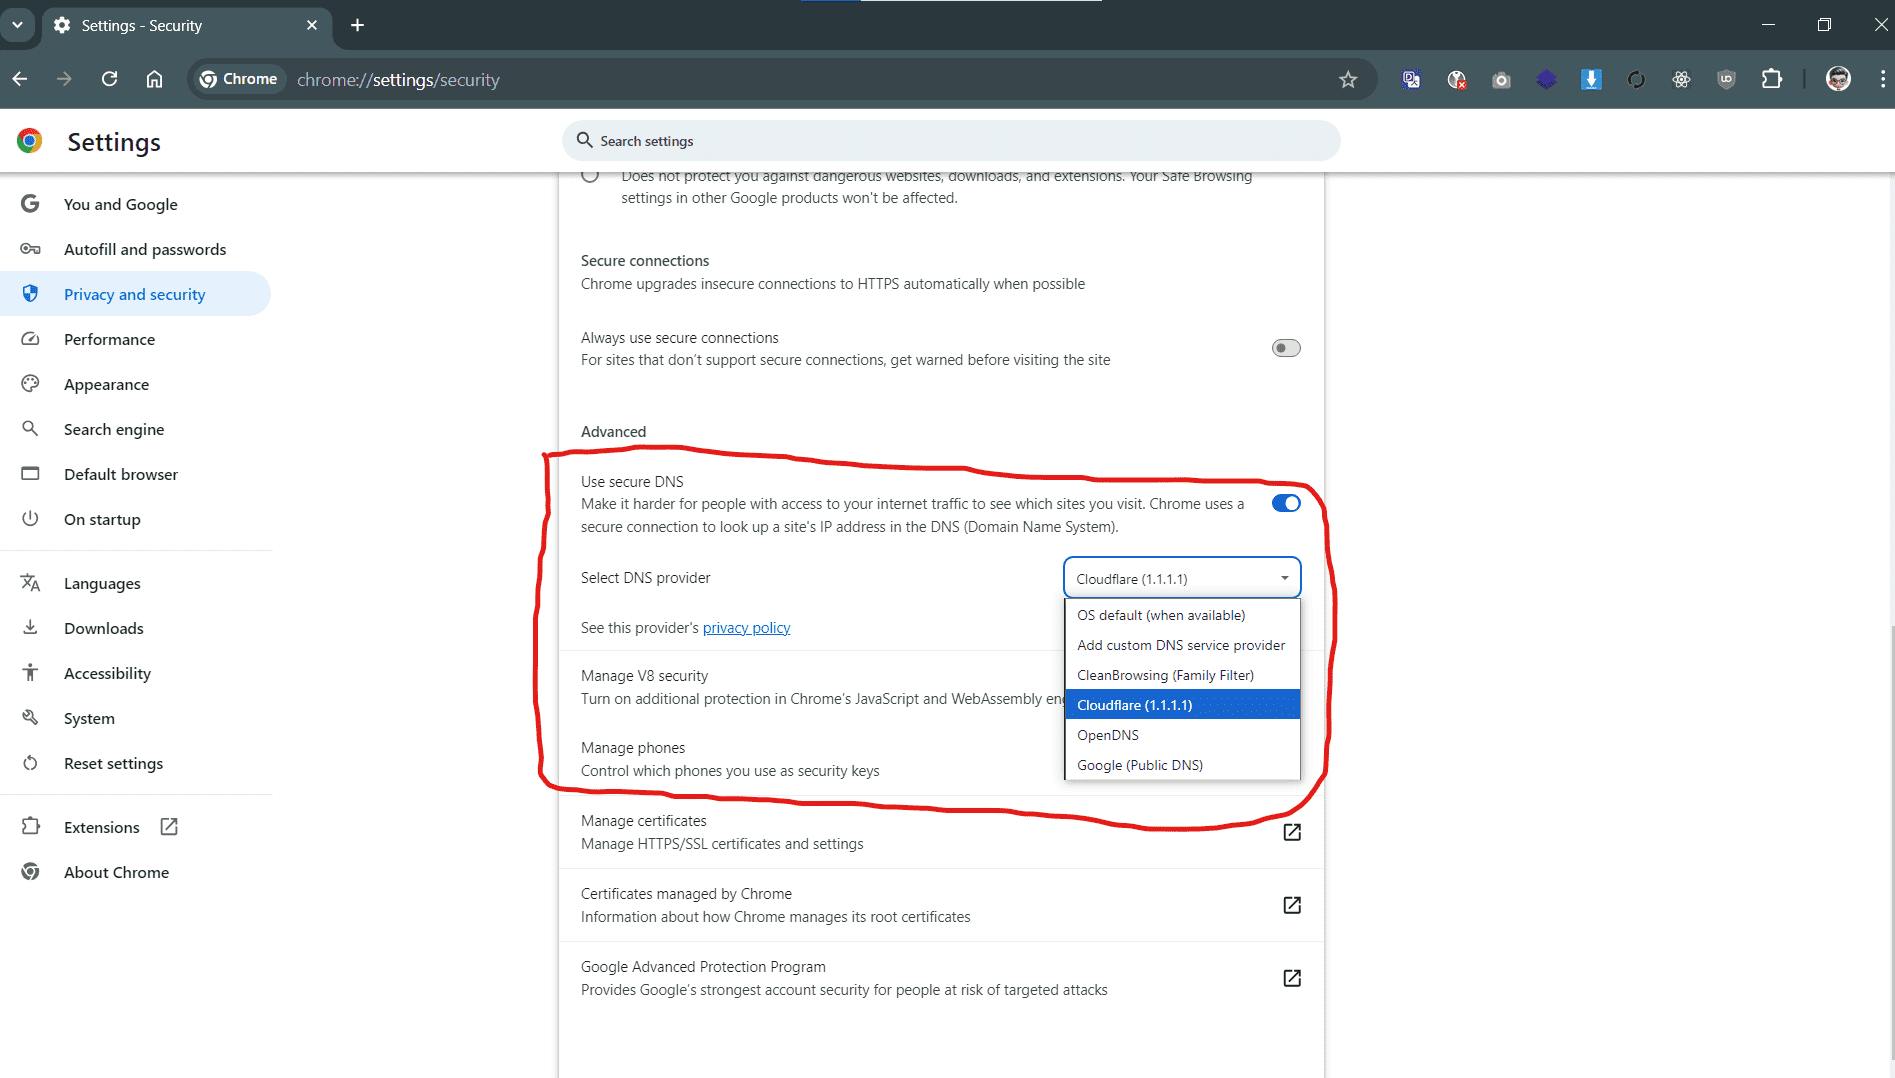Image resolution: width=1895 pixels, height=1078 pixels.
Task: Collapse the Cloudflare DNS provider dropdown
Action: [x=1182, y=578]
